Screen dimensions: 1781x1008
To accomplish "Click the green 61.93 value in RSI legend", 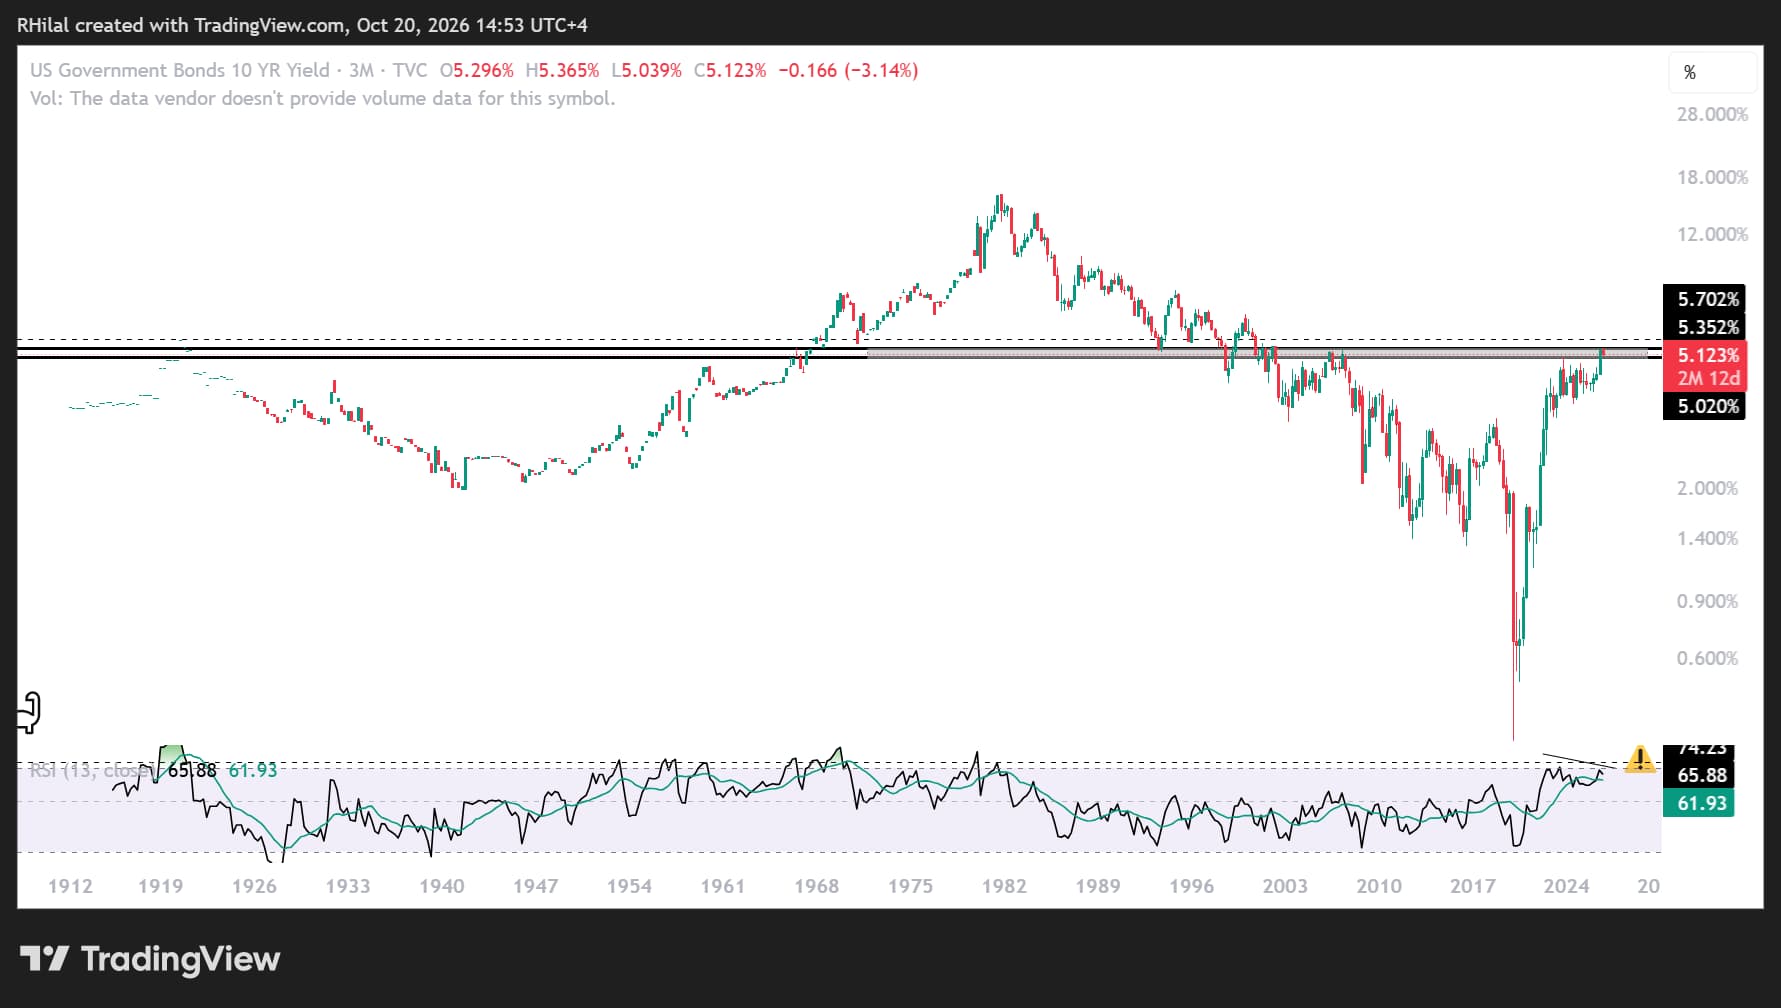I will [x=253, y=770].
